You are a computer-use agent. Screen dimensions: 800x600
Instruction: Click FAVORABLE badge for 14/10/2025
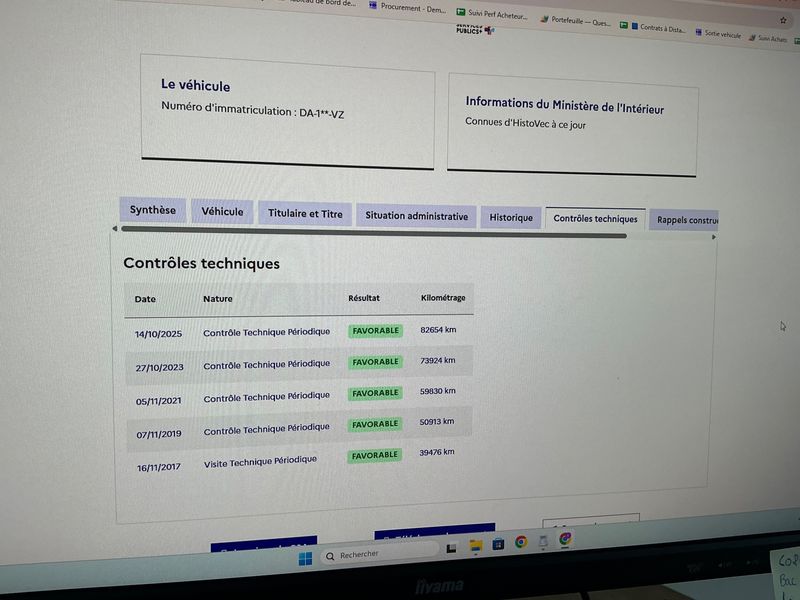pos(376,331)
